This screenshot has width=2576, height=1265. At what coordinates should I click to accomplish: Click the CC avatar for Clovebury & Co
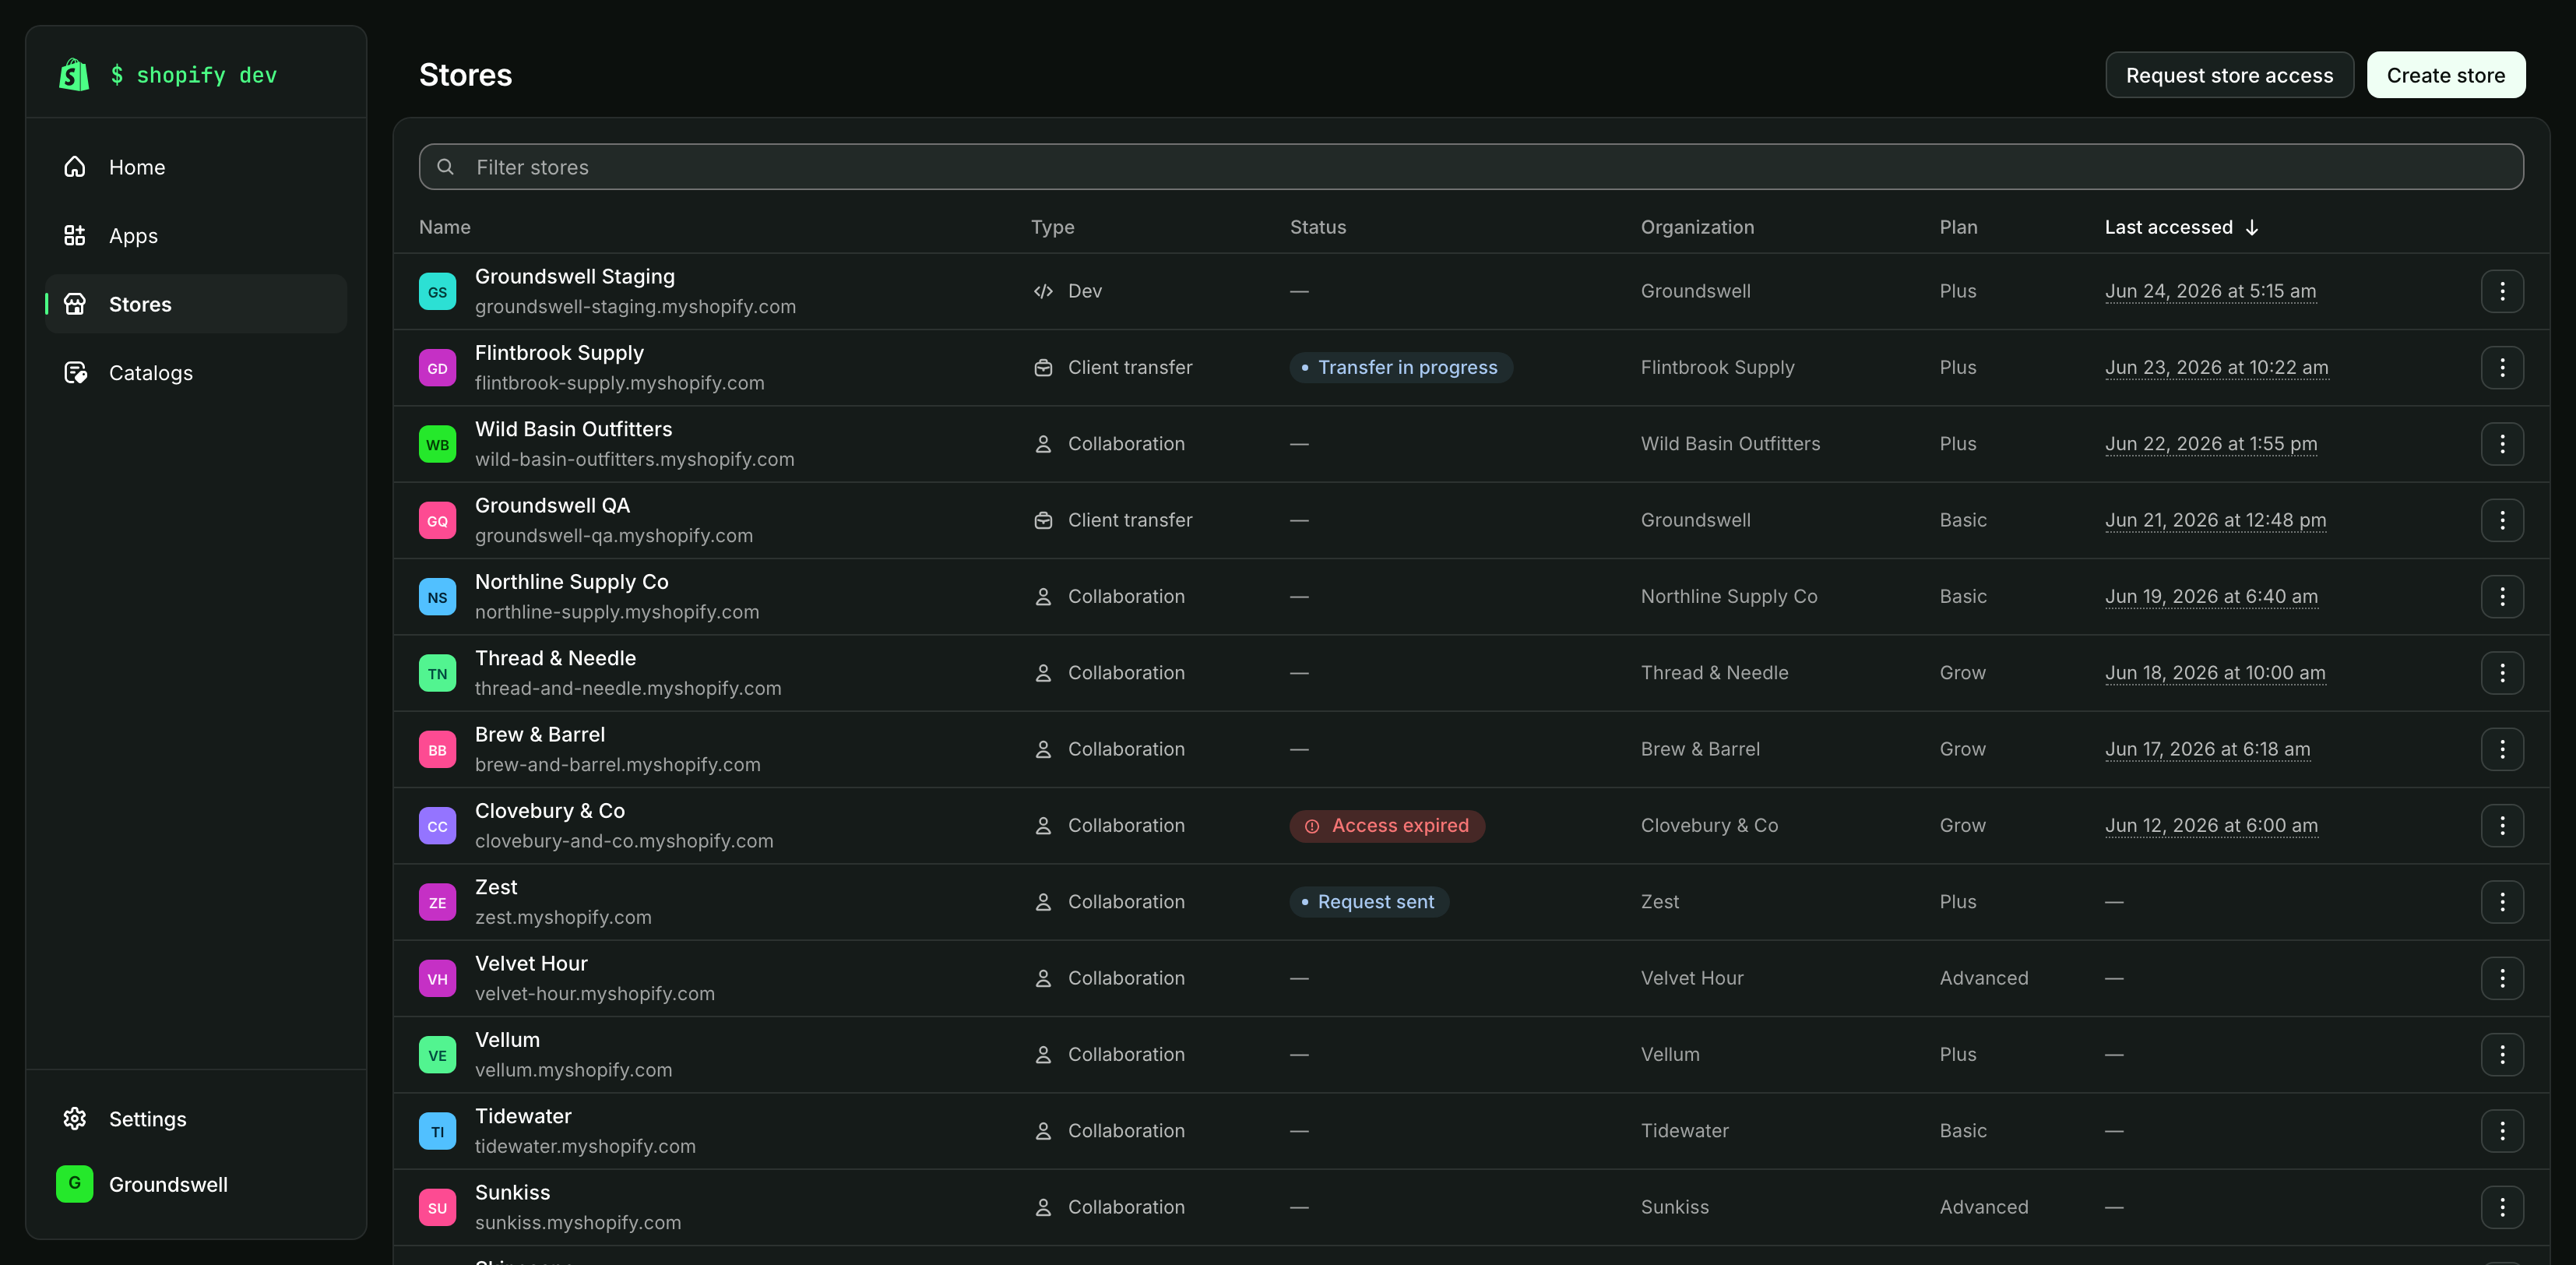click(437, 826)
